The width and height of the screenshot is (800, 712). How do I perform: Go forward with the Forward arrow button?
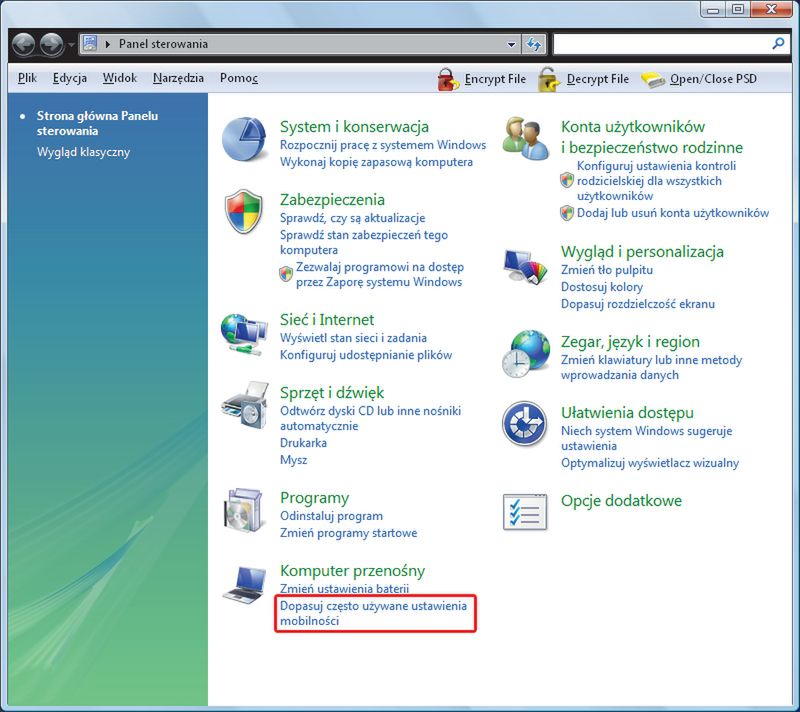[x=52, y=44]
